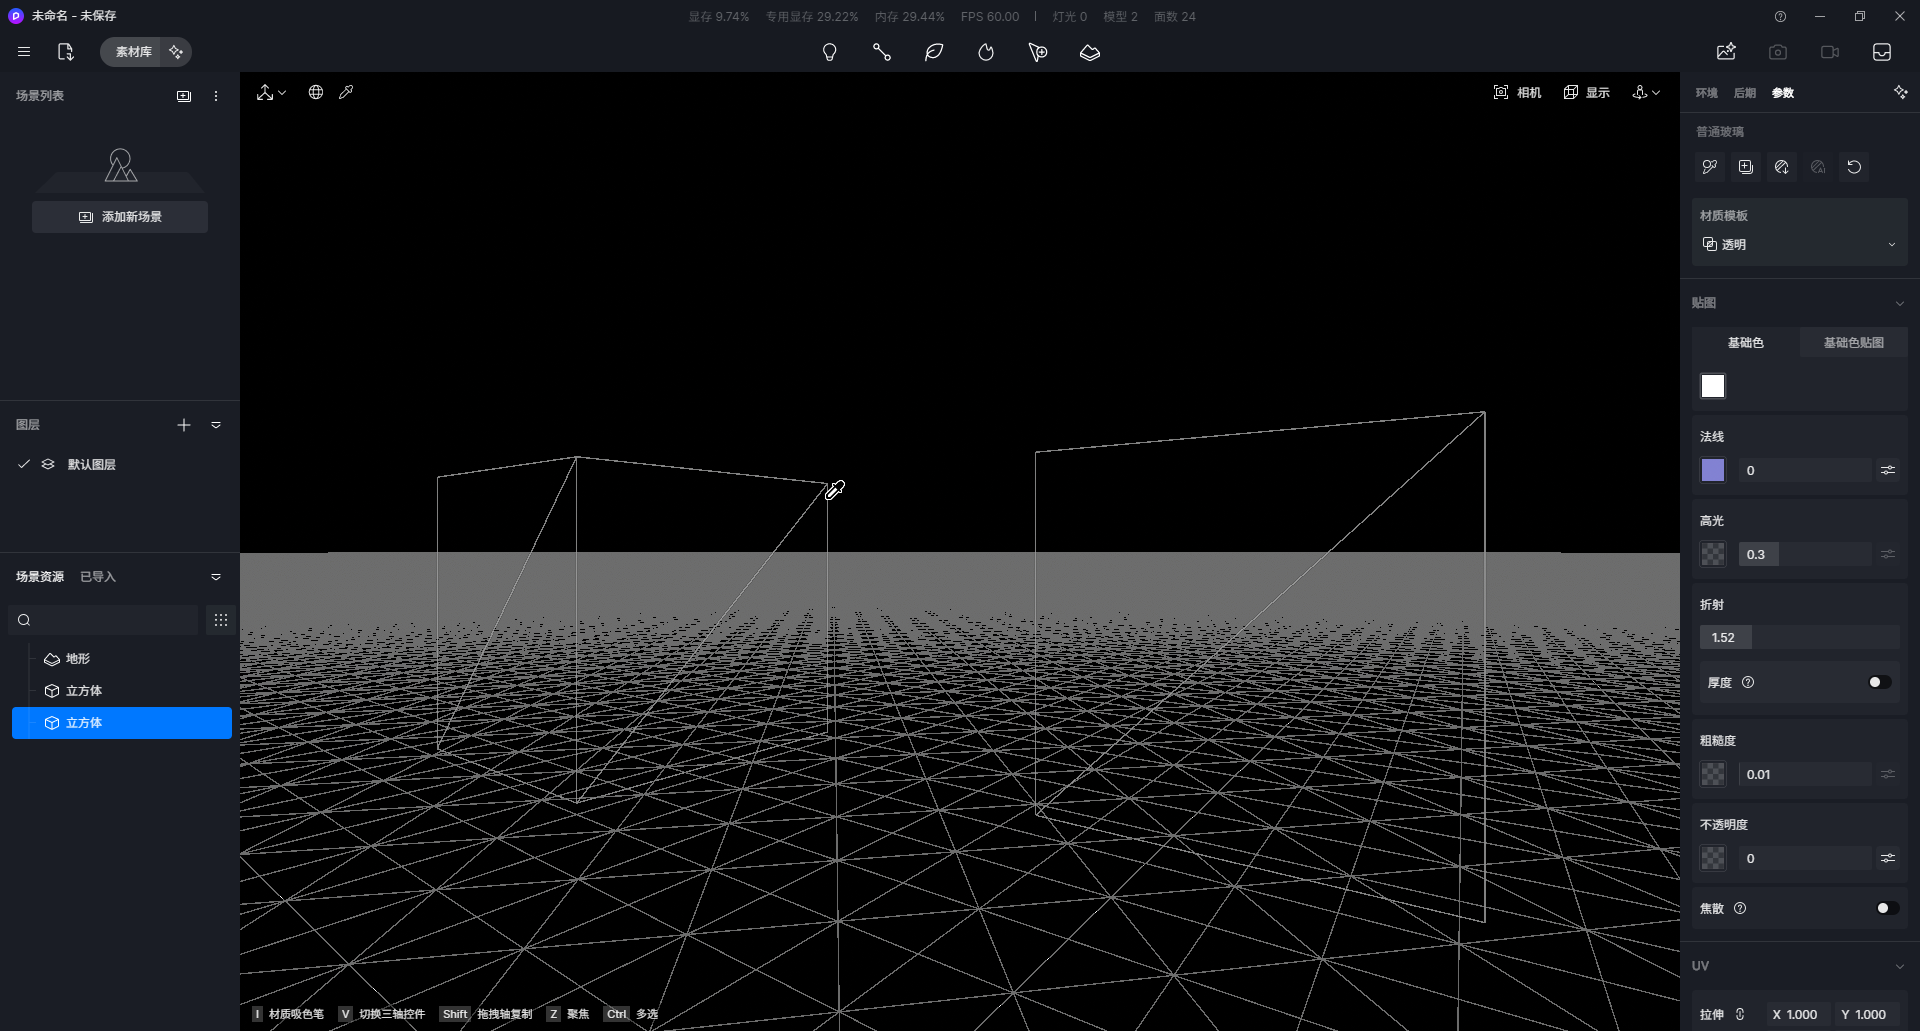Screen dimensions: 1920x1031
Task: Activate the material eyedropper in viewport toolbar
Action: pyautogui.click(x=346, y=92)
